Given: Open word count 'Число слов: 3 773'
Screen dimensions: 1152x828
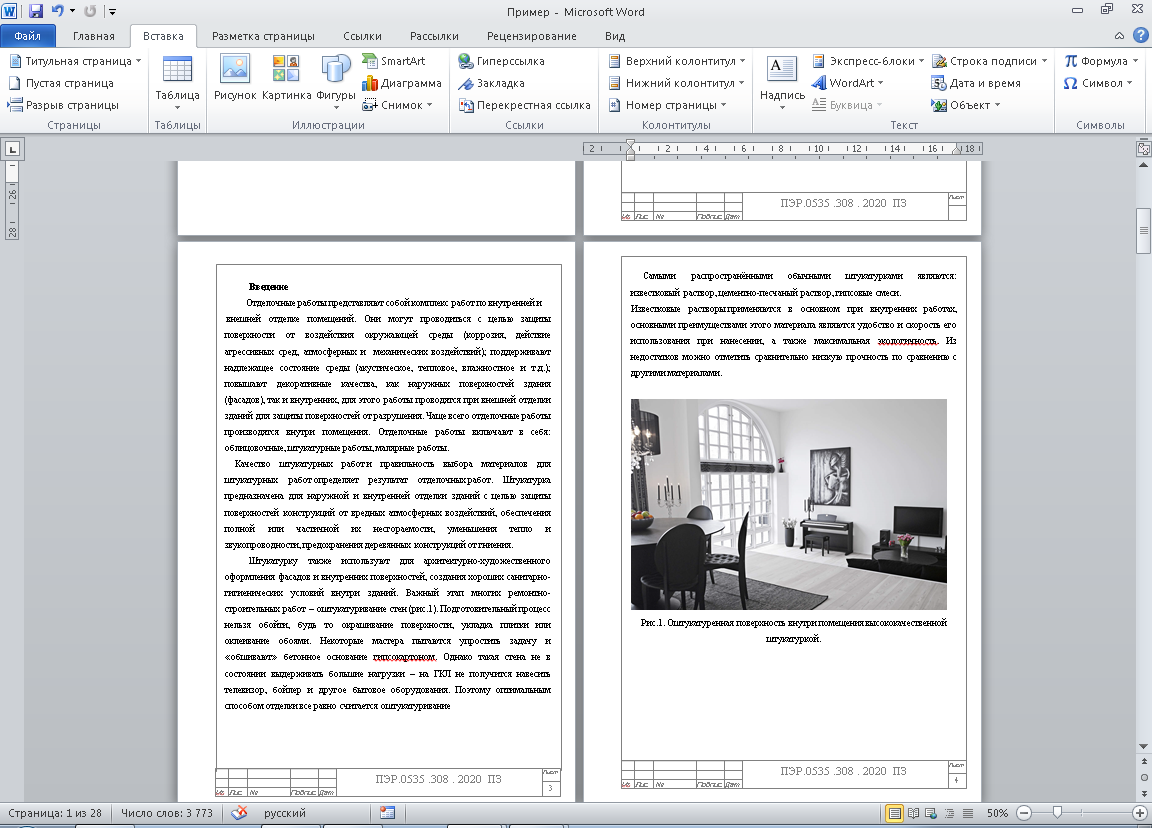Looking at the screenshot, I should coord(167,813).
